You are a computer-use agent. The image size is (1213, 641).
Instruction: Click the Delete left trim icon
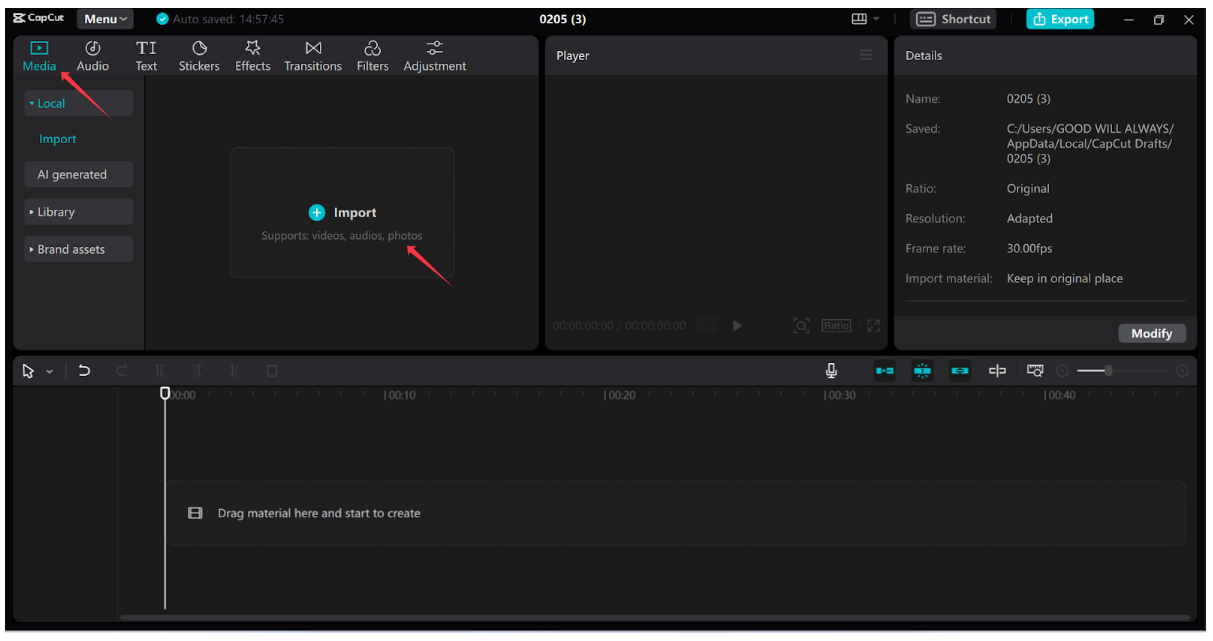pos(197,371)
